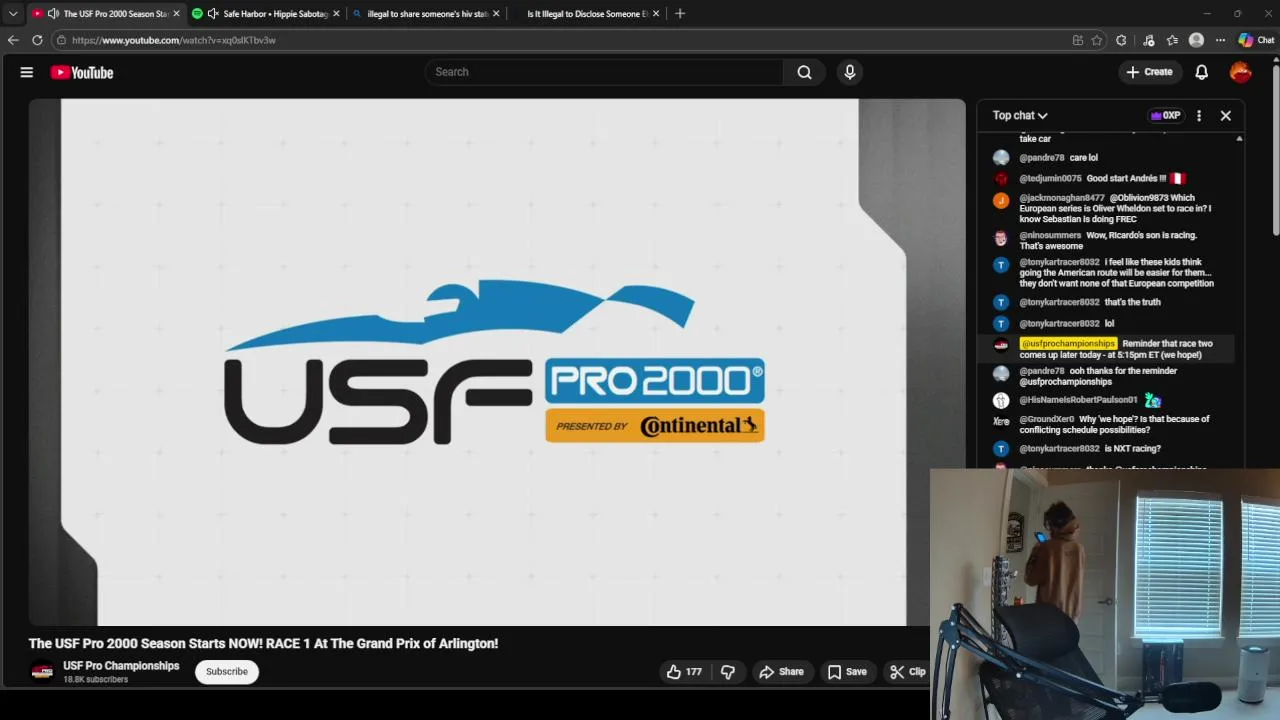Open the media control music icon
Image resolution: width=1280 pixels, height=720 pixels.
coord(1148,40)
